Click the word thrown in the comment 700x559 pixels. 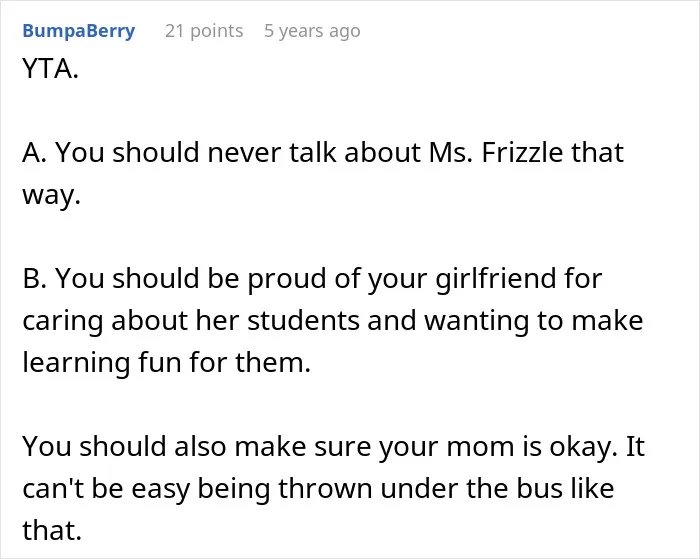325,488
